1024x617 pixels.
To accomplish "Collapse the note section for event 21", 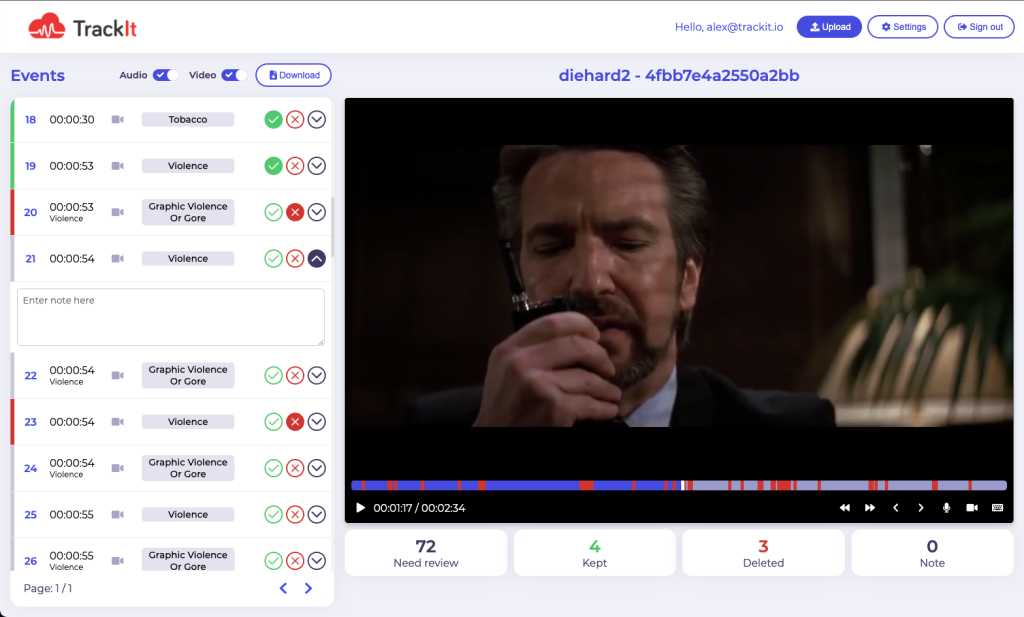I will click(x=317, y=258).
